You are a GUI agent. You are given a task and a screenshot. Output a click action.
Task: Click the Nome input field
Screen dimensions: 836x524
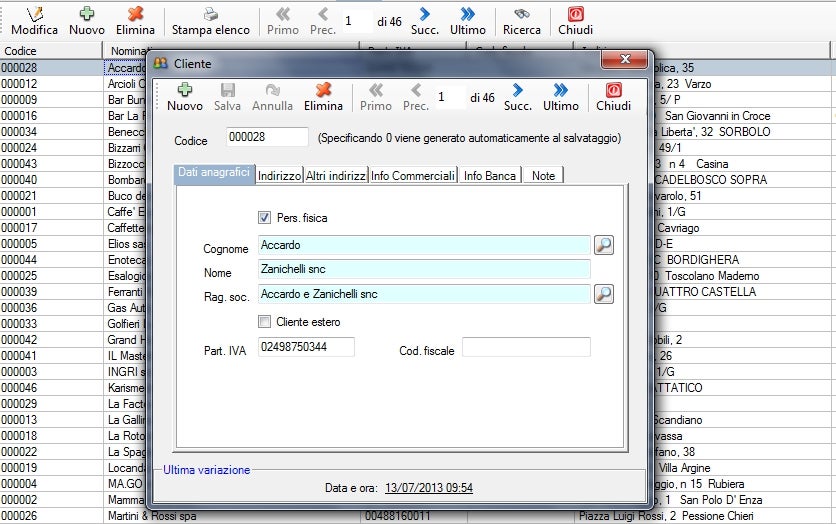[x=424, y=269]
